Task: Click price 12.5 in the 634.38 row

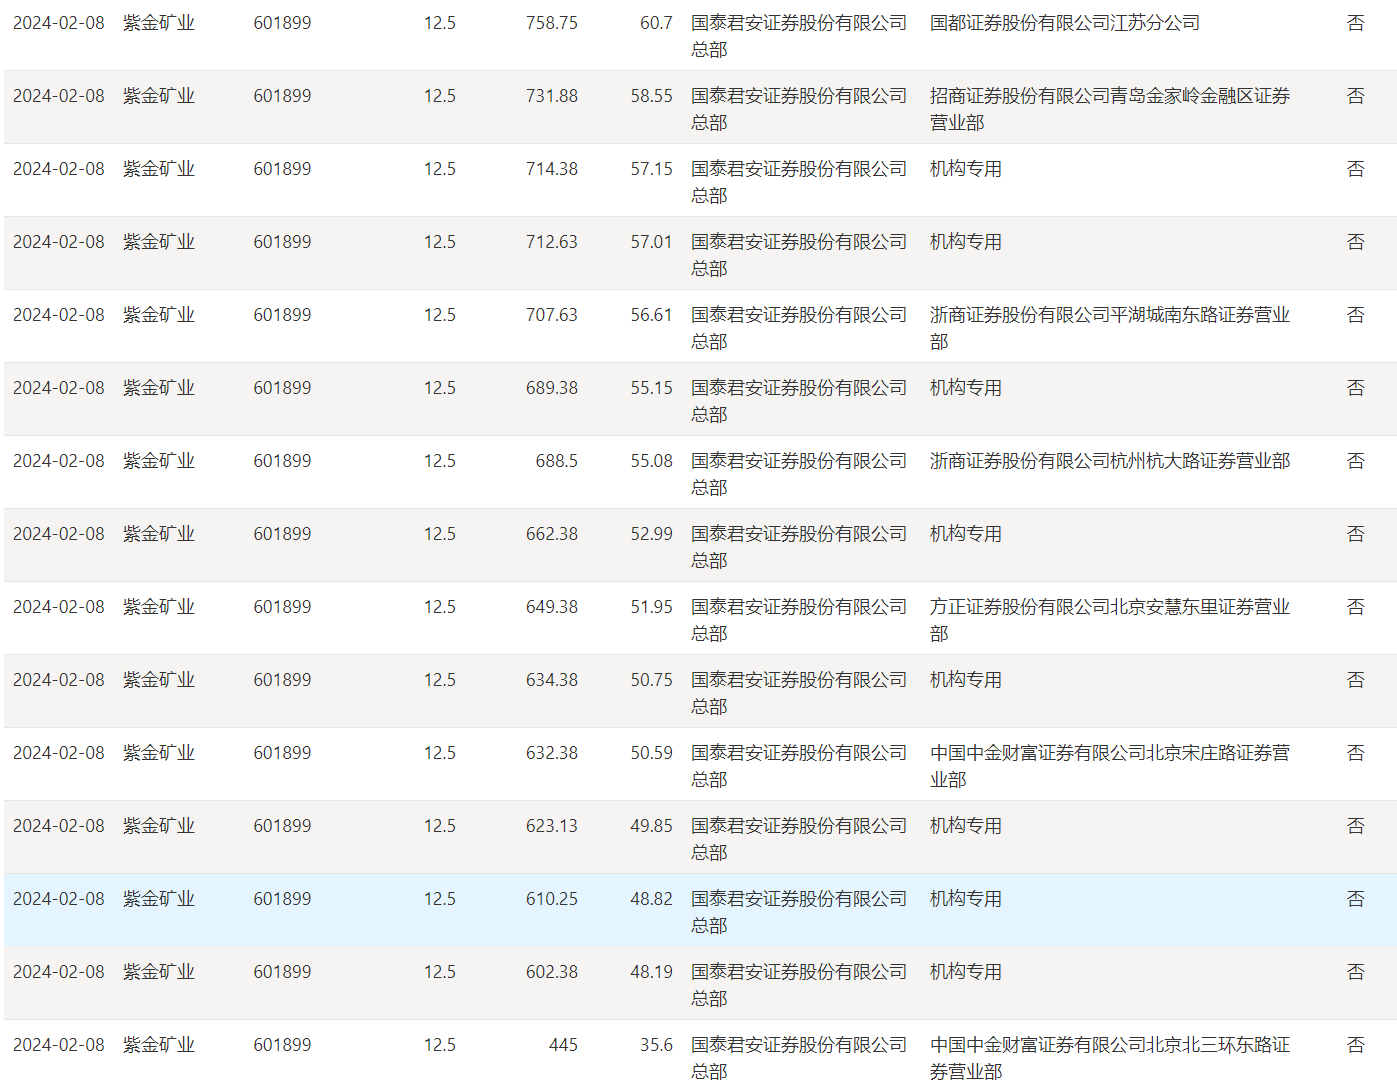Action: (x=440, y=680)
